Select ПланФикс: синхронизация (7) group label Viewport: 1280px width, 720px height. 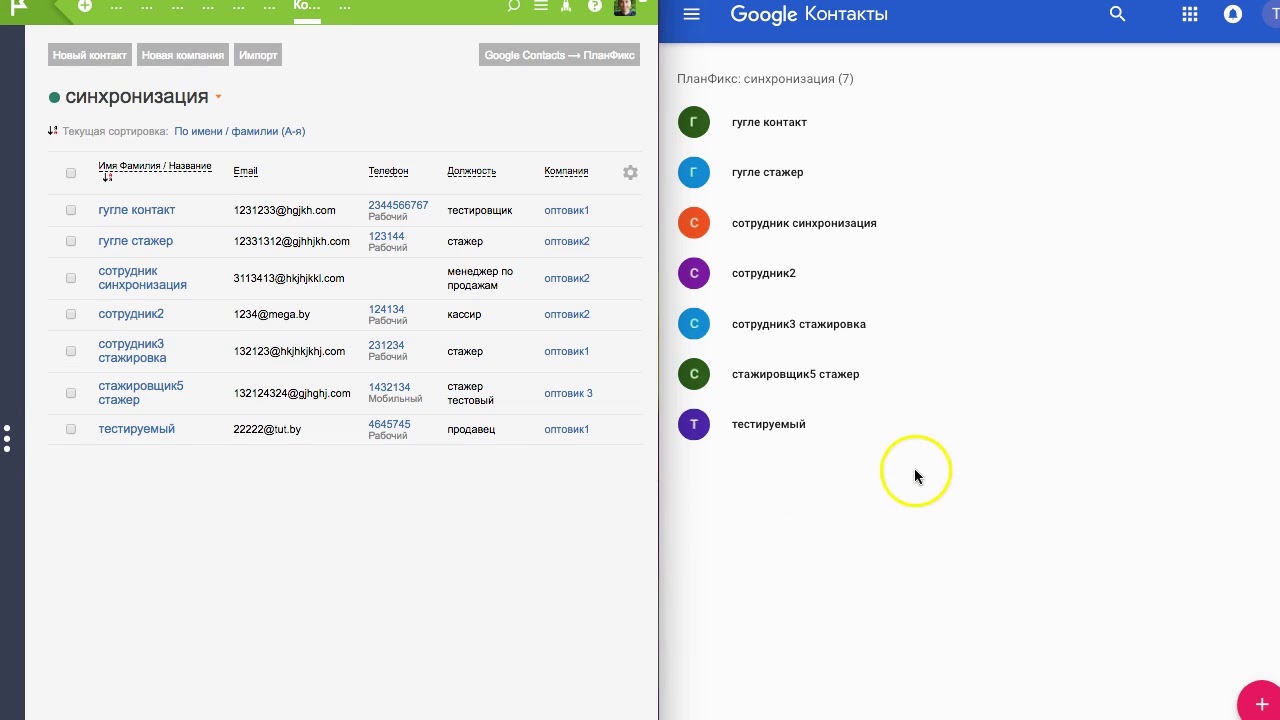(x=765, y=79)
